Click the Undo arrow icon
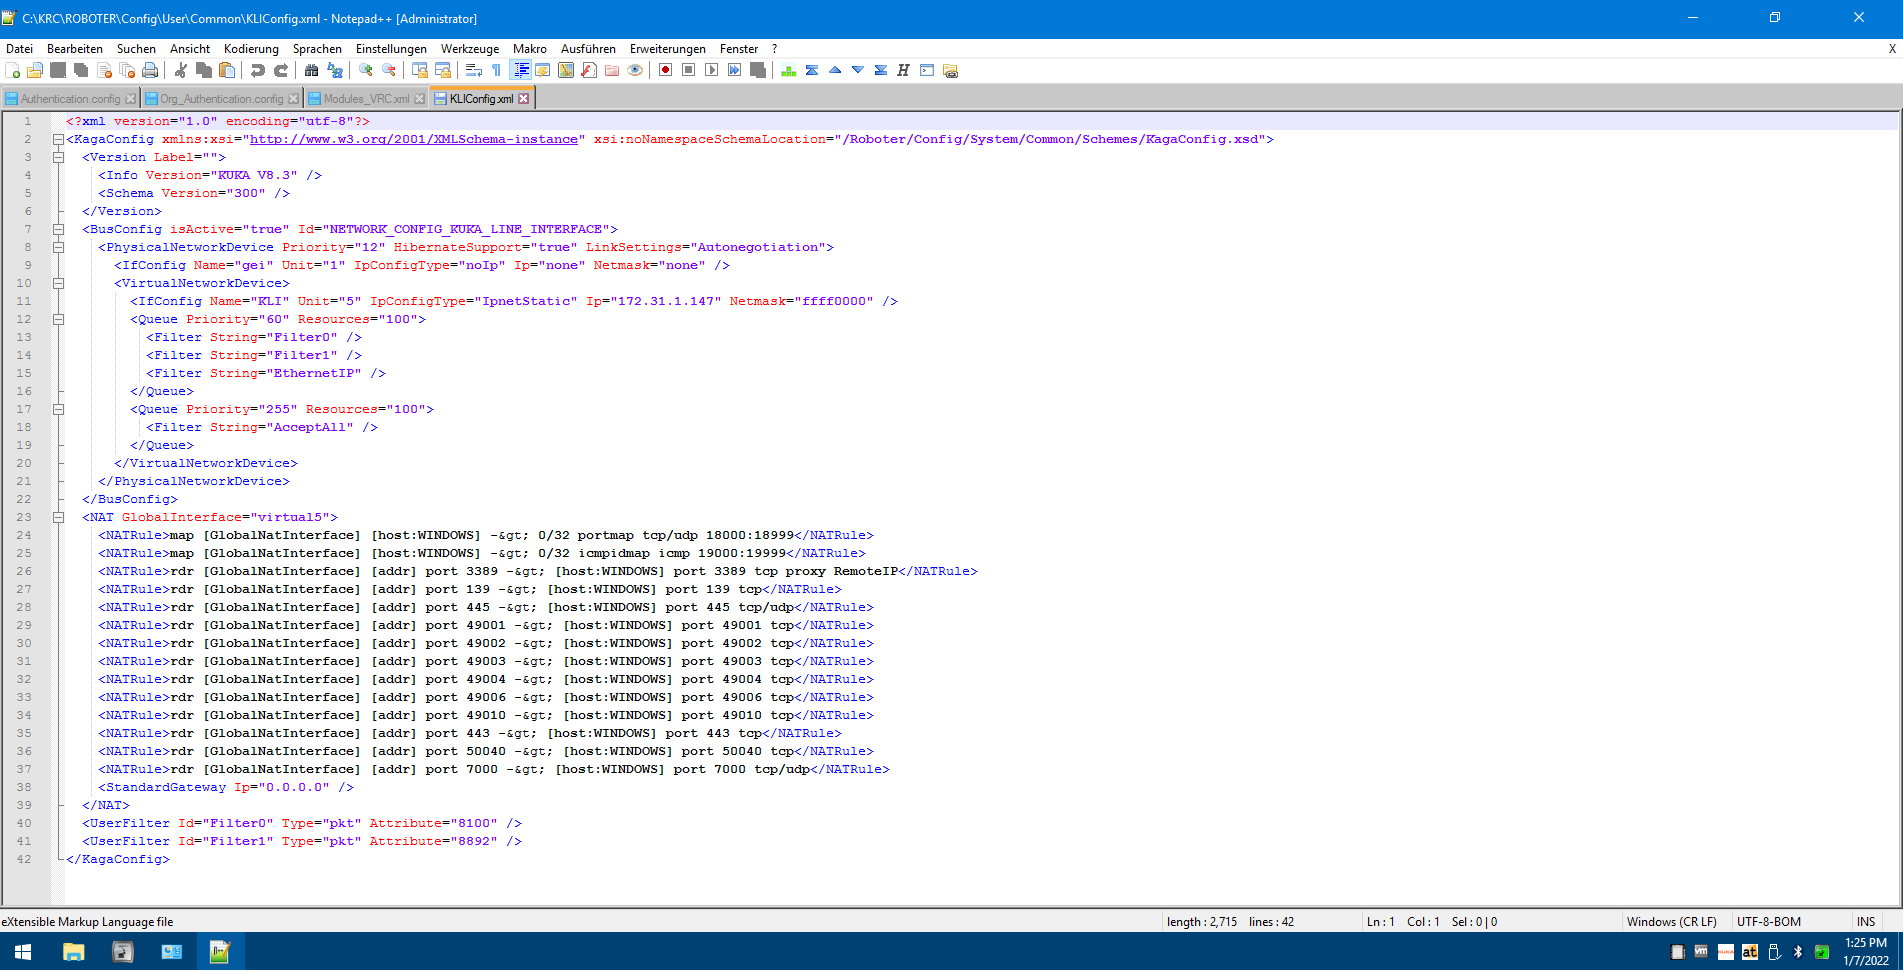This screenshot has width=1903, height=970. click(x=258, y=70)
